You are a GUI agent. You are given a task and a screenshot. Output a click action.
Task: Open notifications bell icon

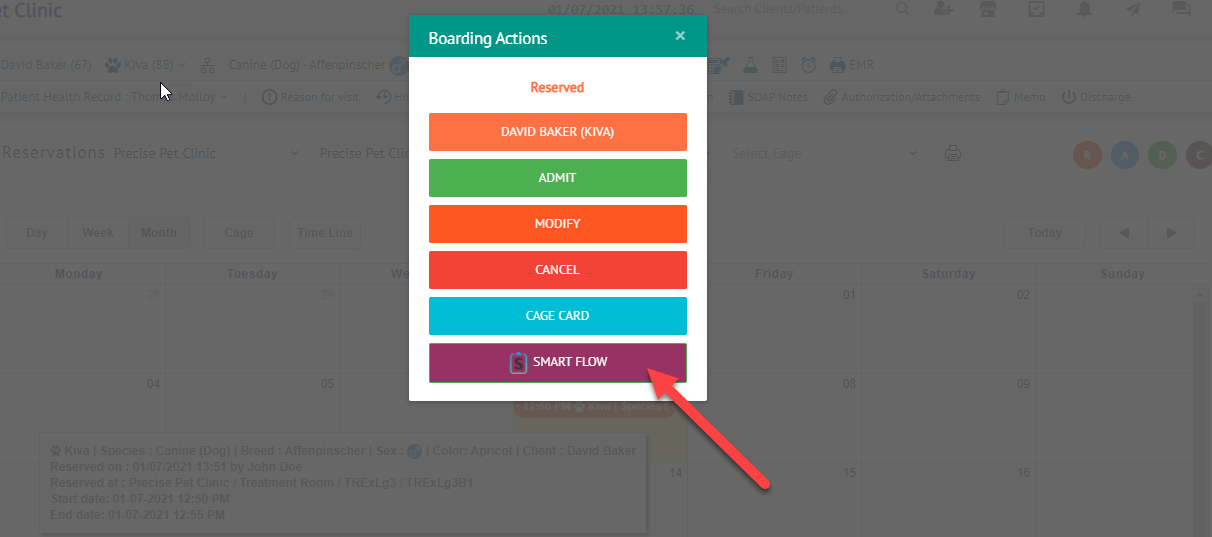pos(1085,9)
